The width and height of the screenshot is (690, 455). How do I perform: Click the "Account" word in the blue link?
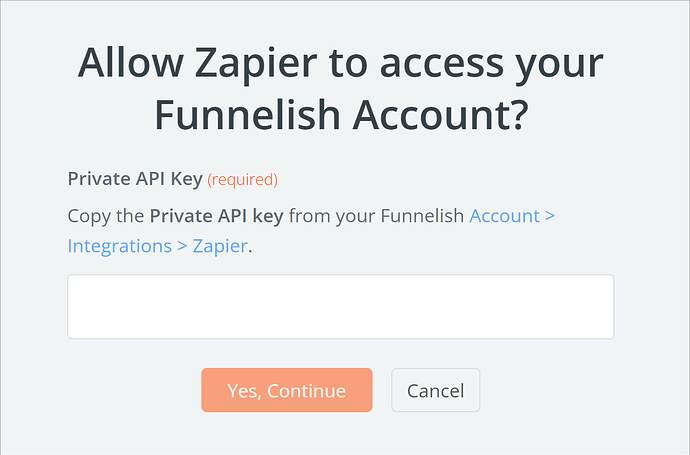(503, 215)
